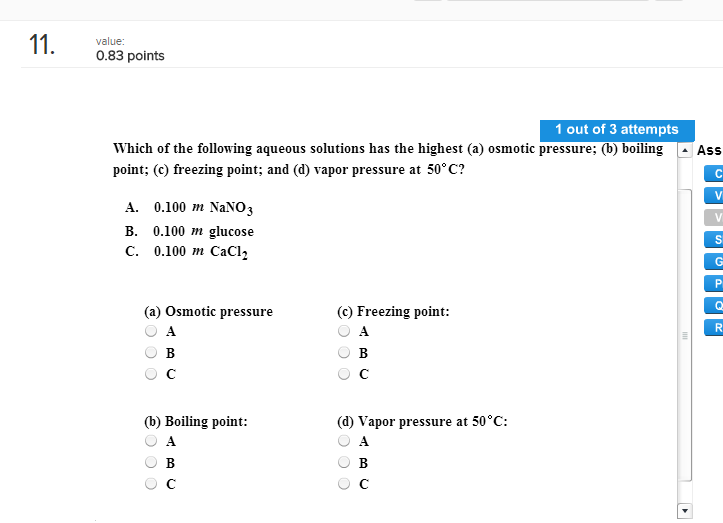Click the blue "C" sidebar button
723x523 pixels.
(x=715, y=174)
